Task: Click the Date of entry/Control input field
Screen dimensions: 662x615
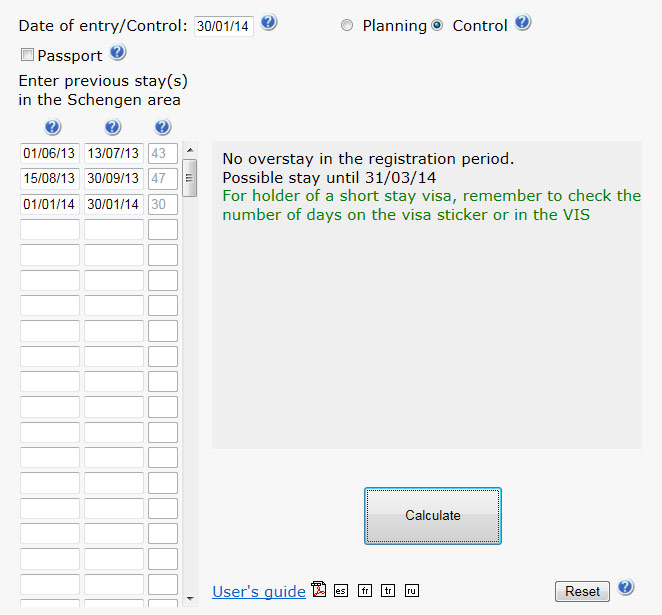Action: 224,26
